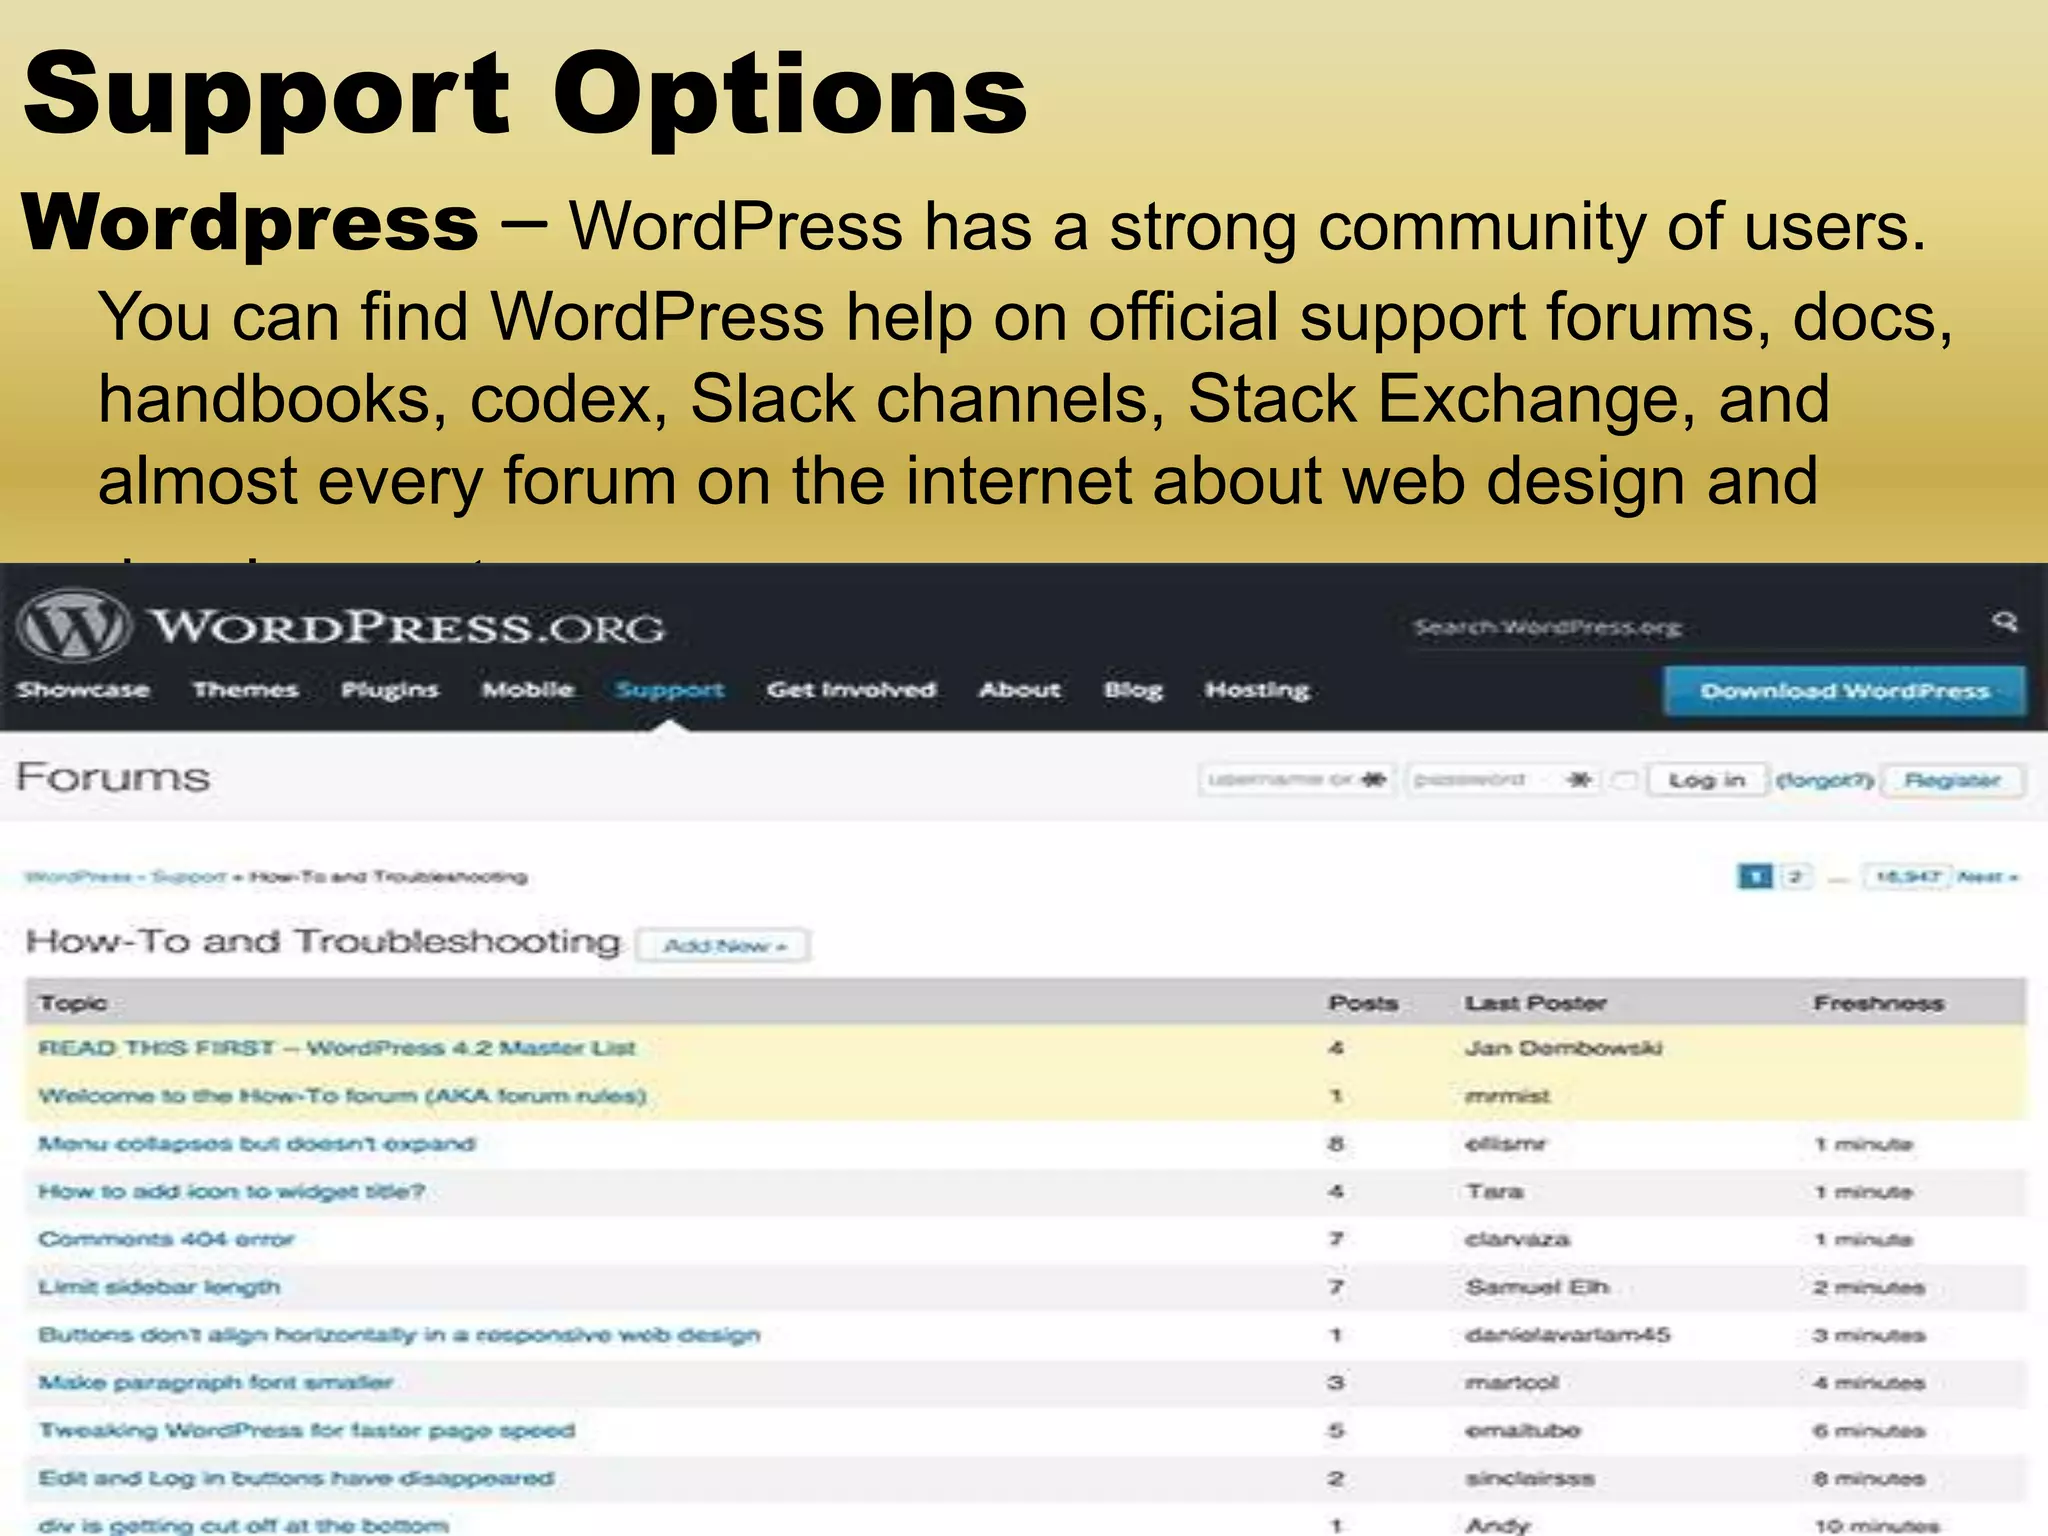
Task: Focus the username login field
Action: [1296, 779]
